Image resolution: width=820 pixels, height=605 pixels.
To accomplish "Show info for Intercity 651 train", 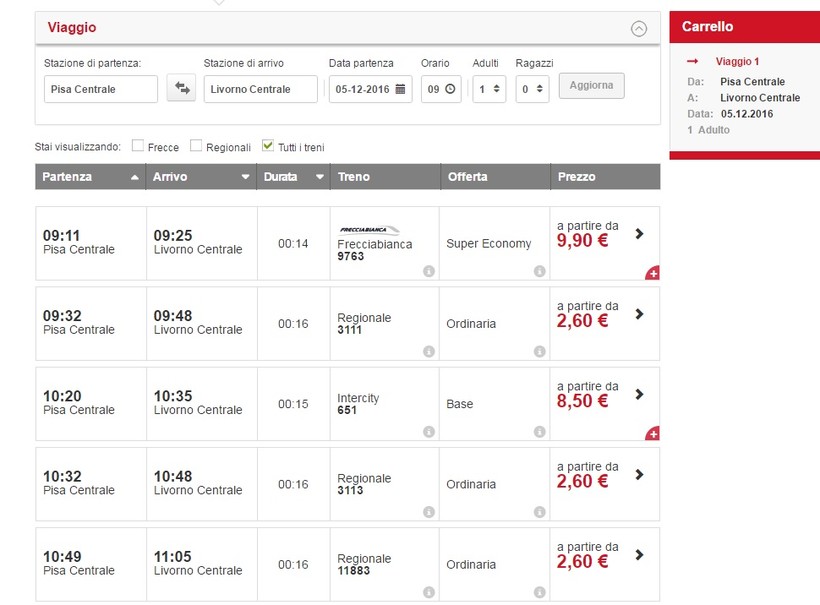I will click(x=429, y=432).
